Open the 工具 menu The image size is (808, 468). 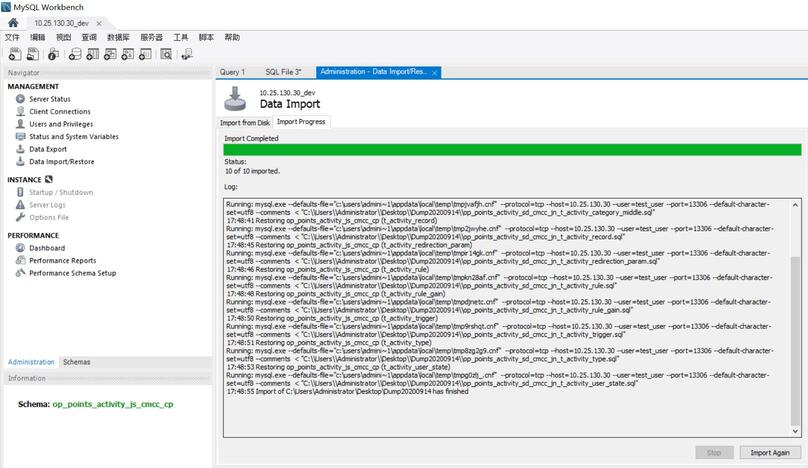[x=181, y=37]
